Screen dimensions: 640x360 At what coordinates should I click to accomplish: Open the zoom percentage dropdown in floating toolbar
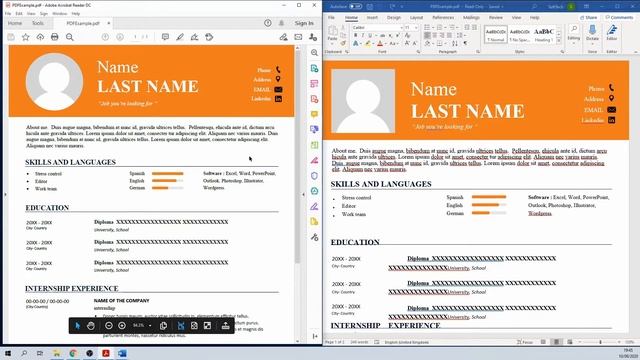pos(150,326)
